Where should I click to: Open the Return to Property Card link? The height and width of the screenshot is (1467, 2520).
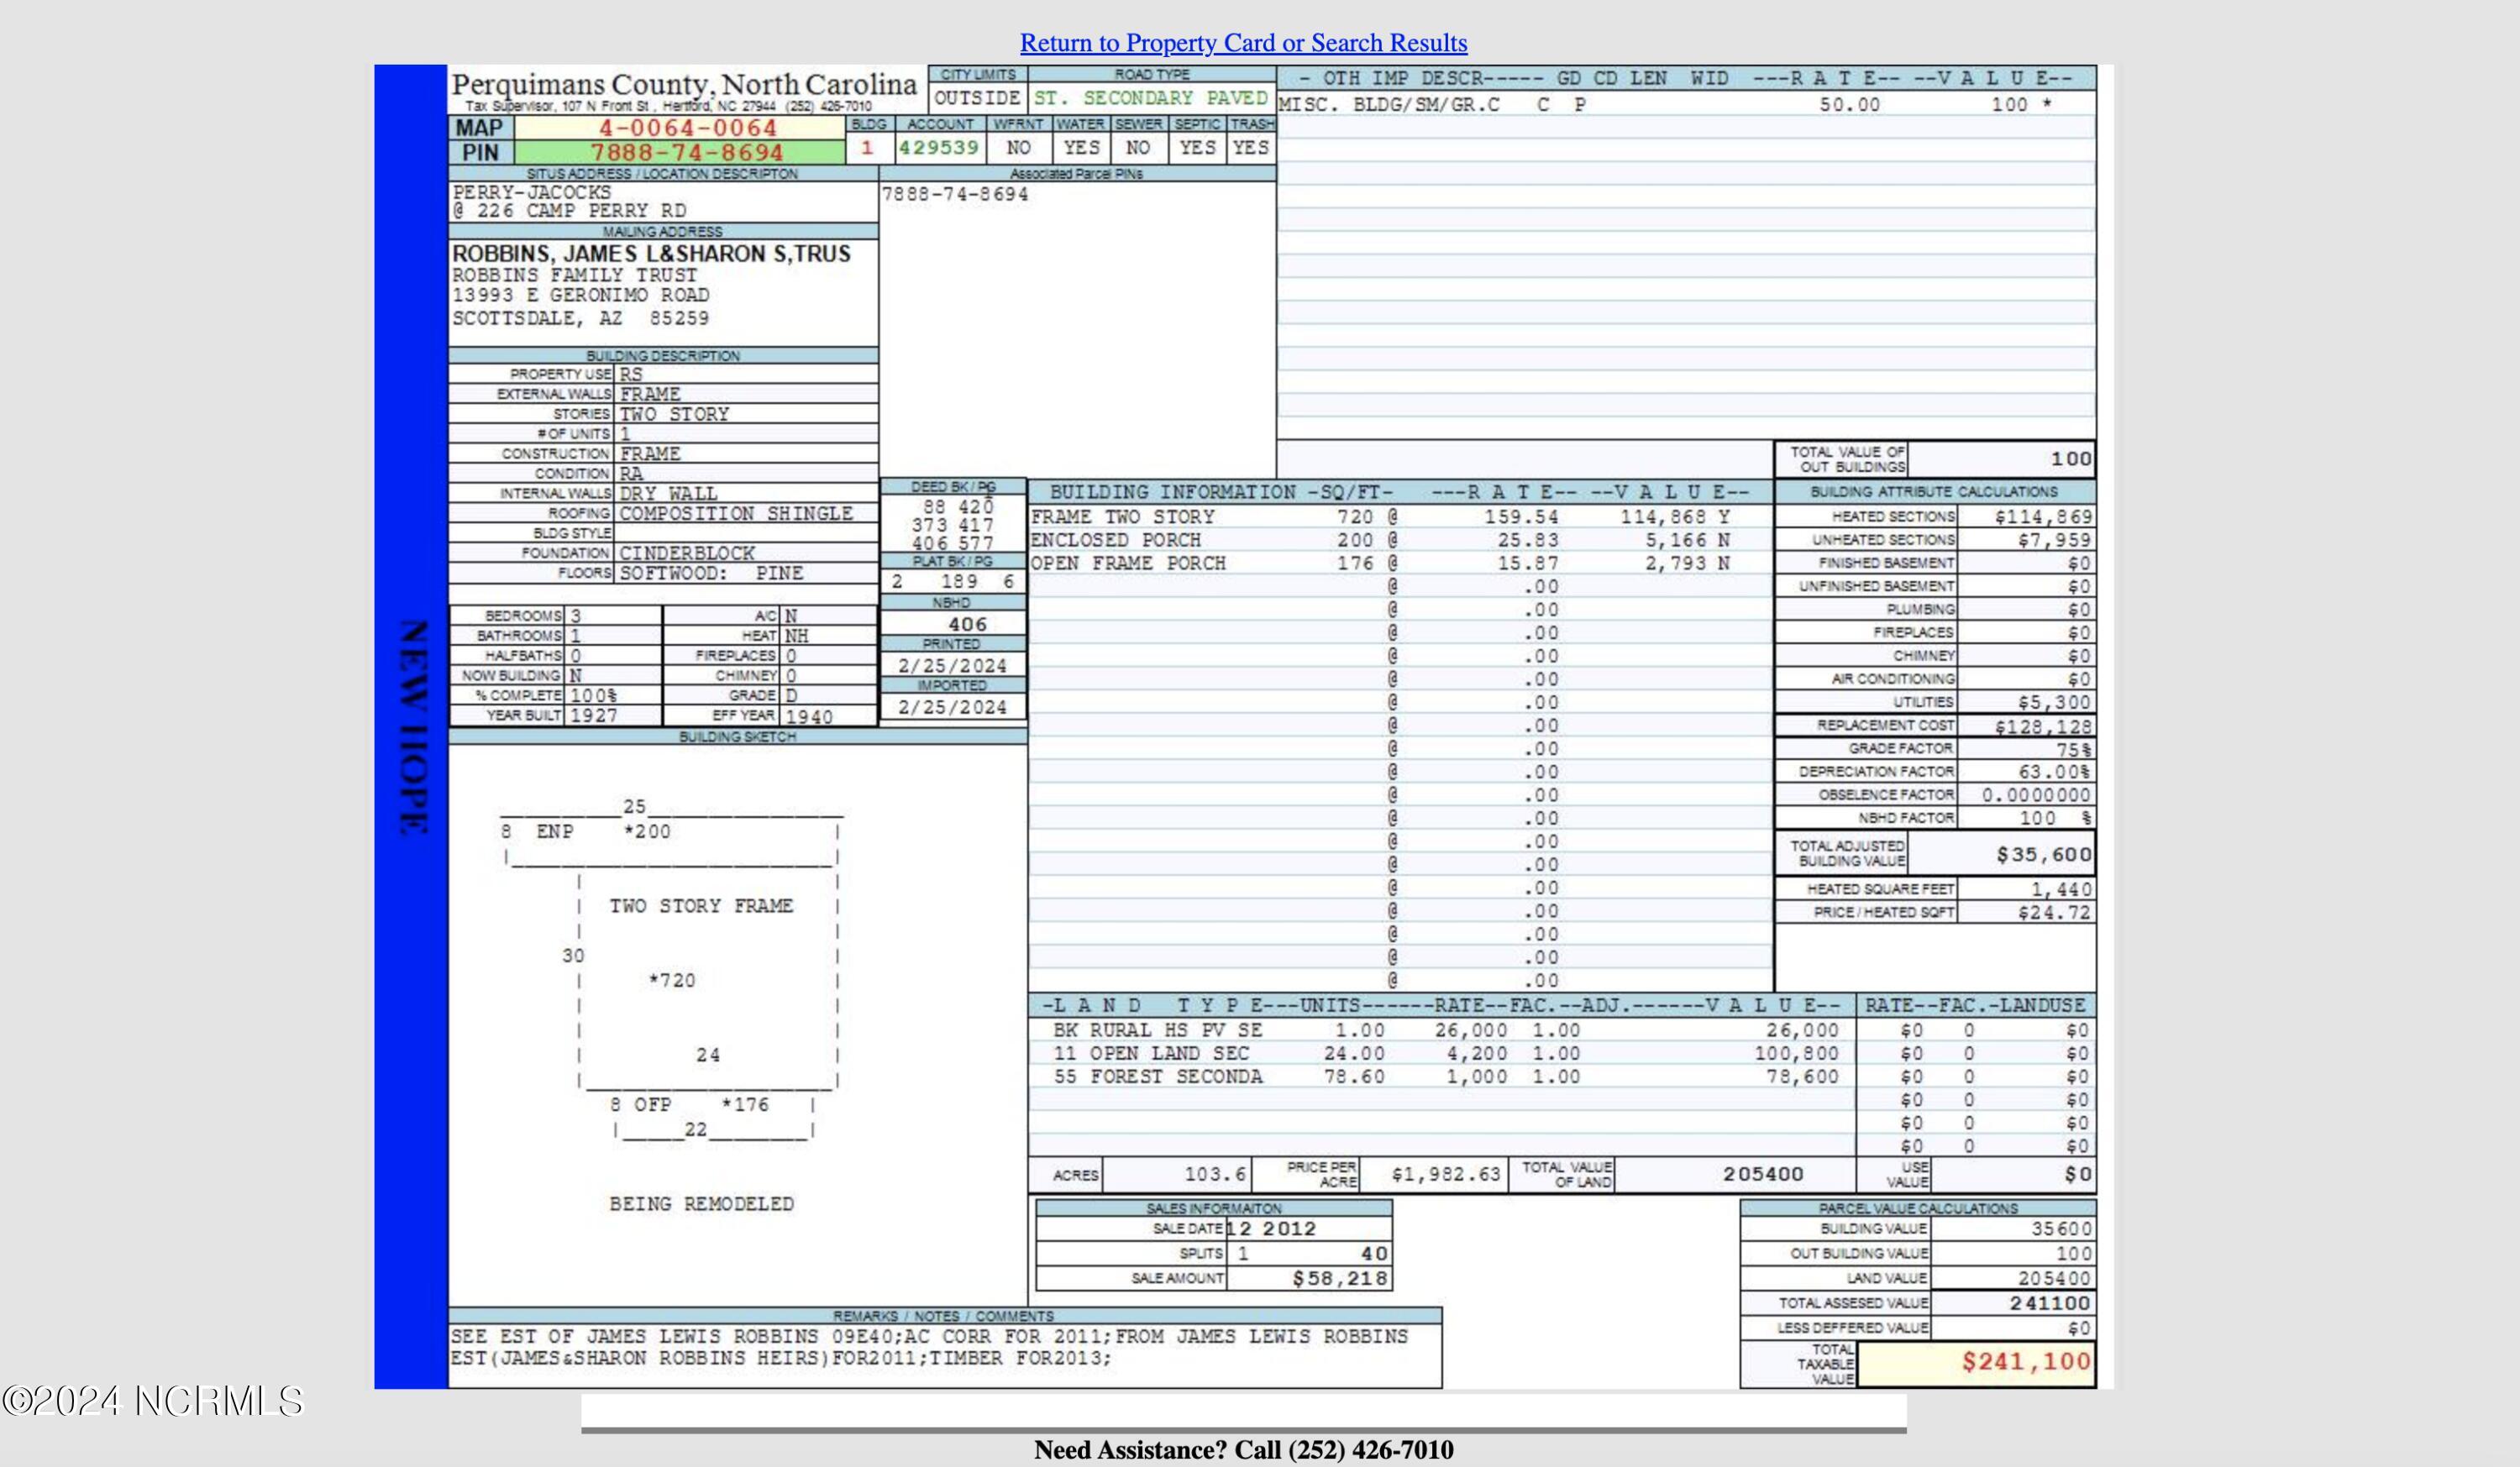1243,43
